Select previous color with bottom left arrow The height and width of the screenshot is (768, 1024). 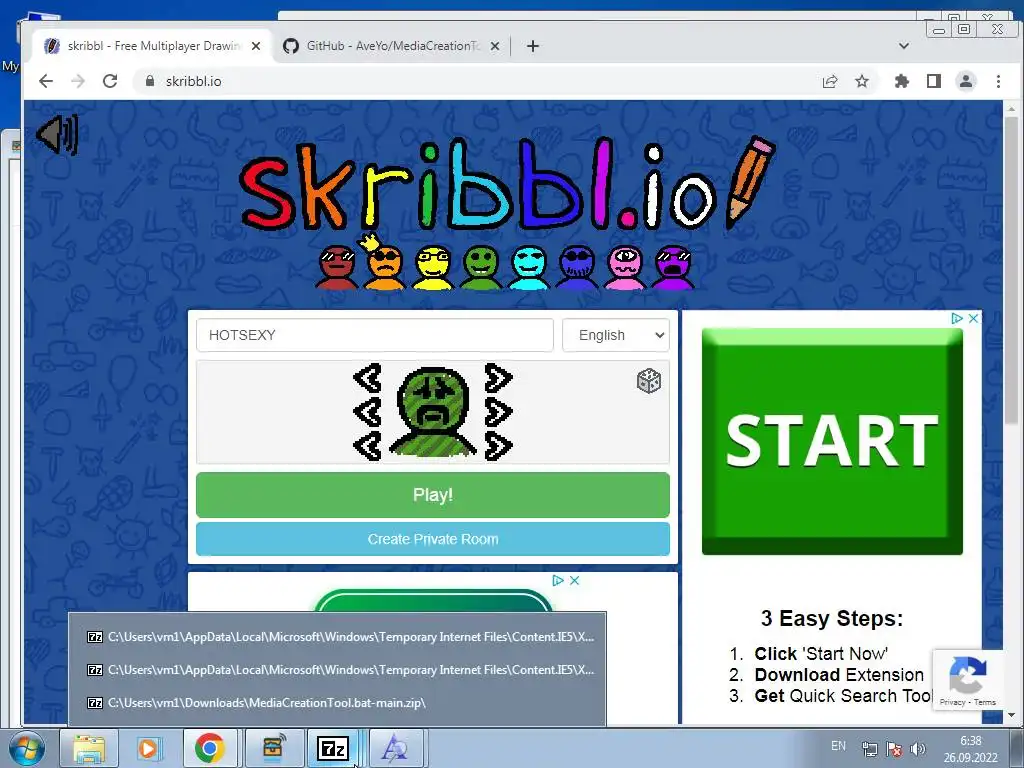pos(368,447)
